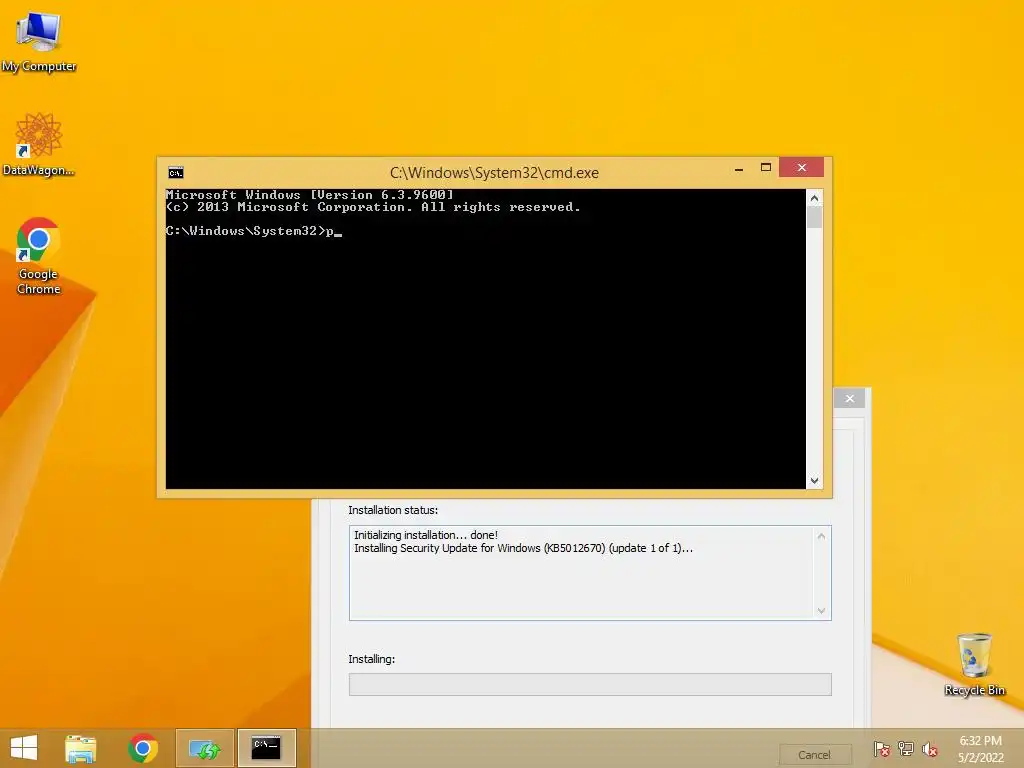The height and width of the screenshot is (768, 1024).
Task: Click the Installing progress bar
Action: click(590, 684)
